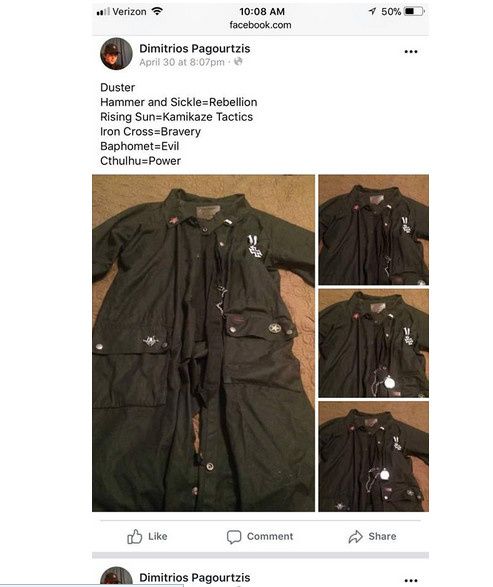The height and width of the screenshot is (587, 493).
Task: Click the Comment speech bubble icon
Action: pos(234,537)
